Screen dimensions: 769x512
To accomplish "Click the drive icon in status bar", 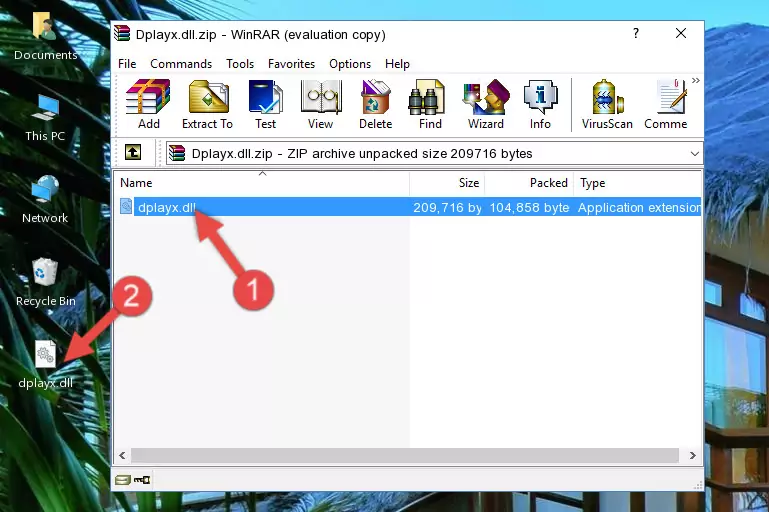I will tap(123, 480).
